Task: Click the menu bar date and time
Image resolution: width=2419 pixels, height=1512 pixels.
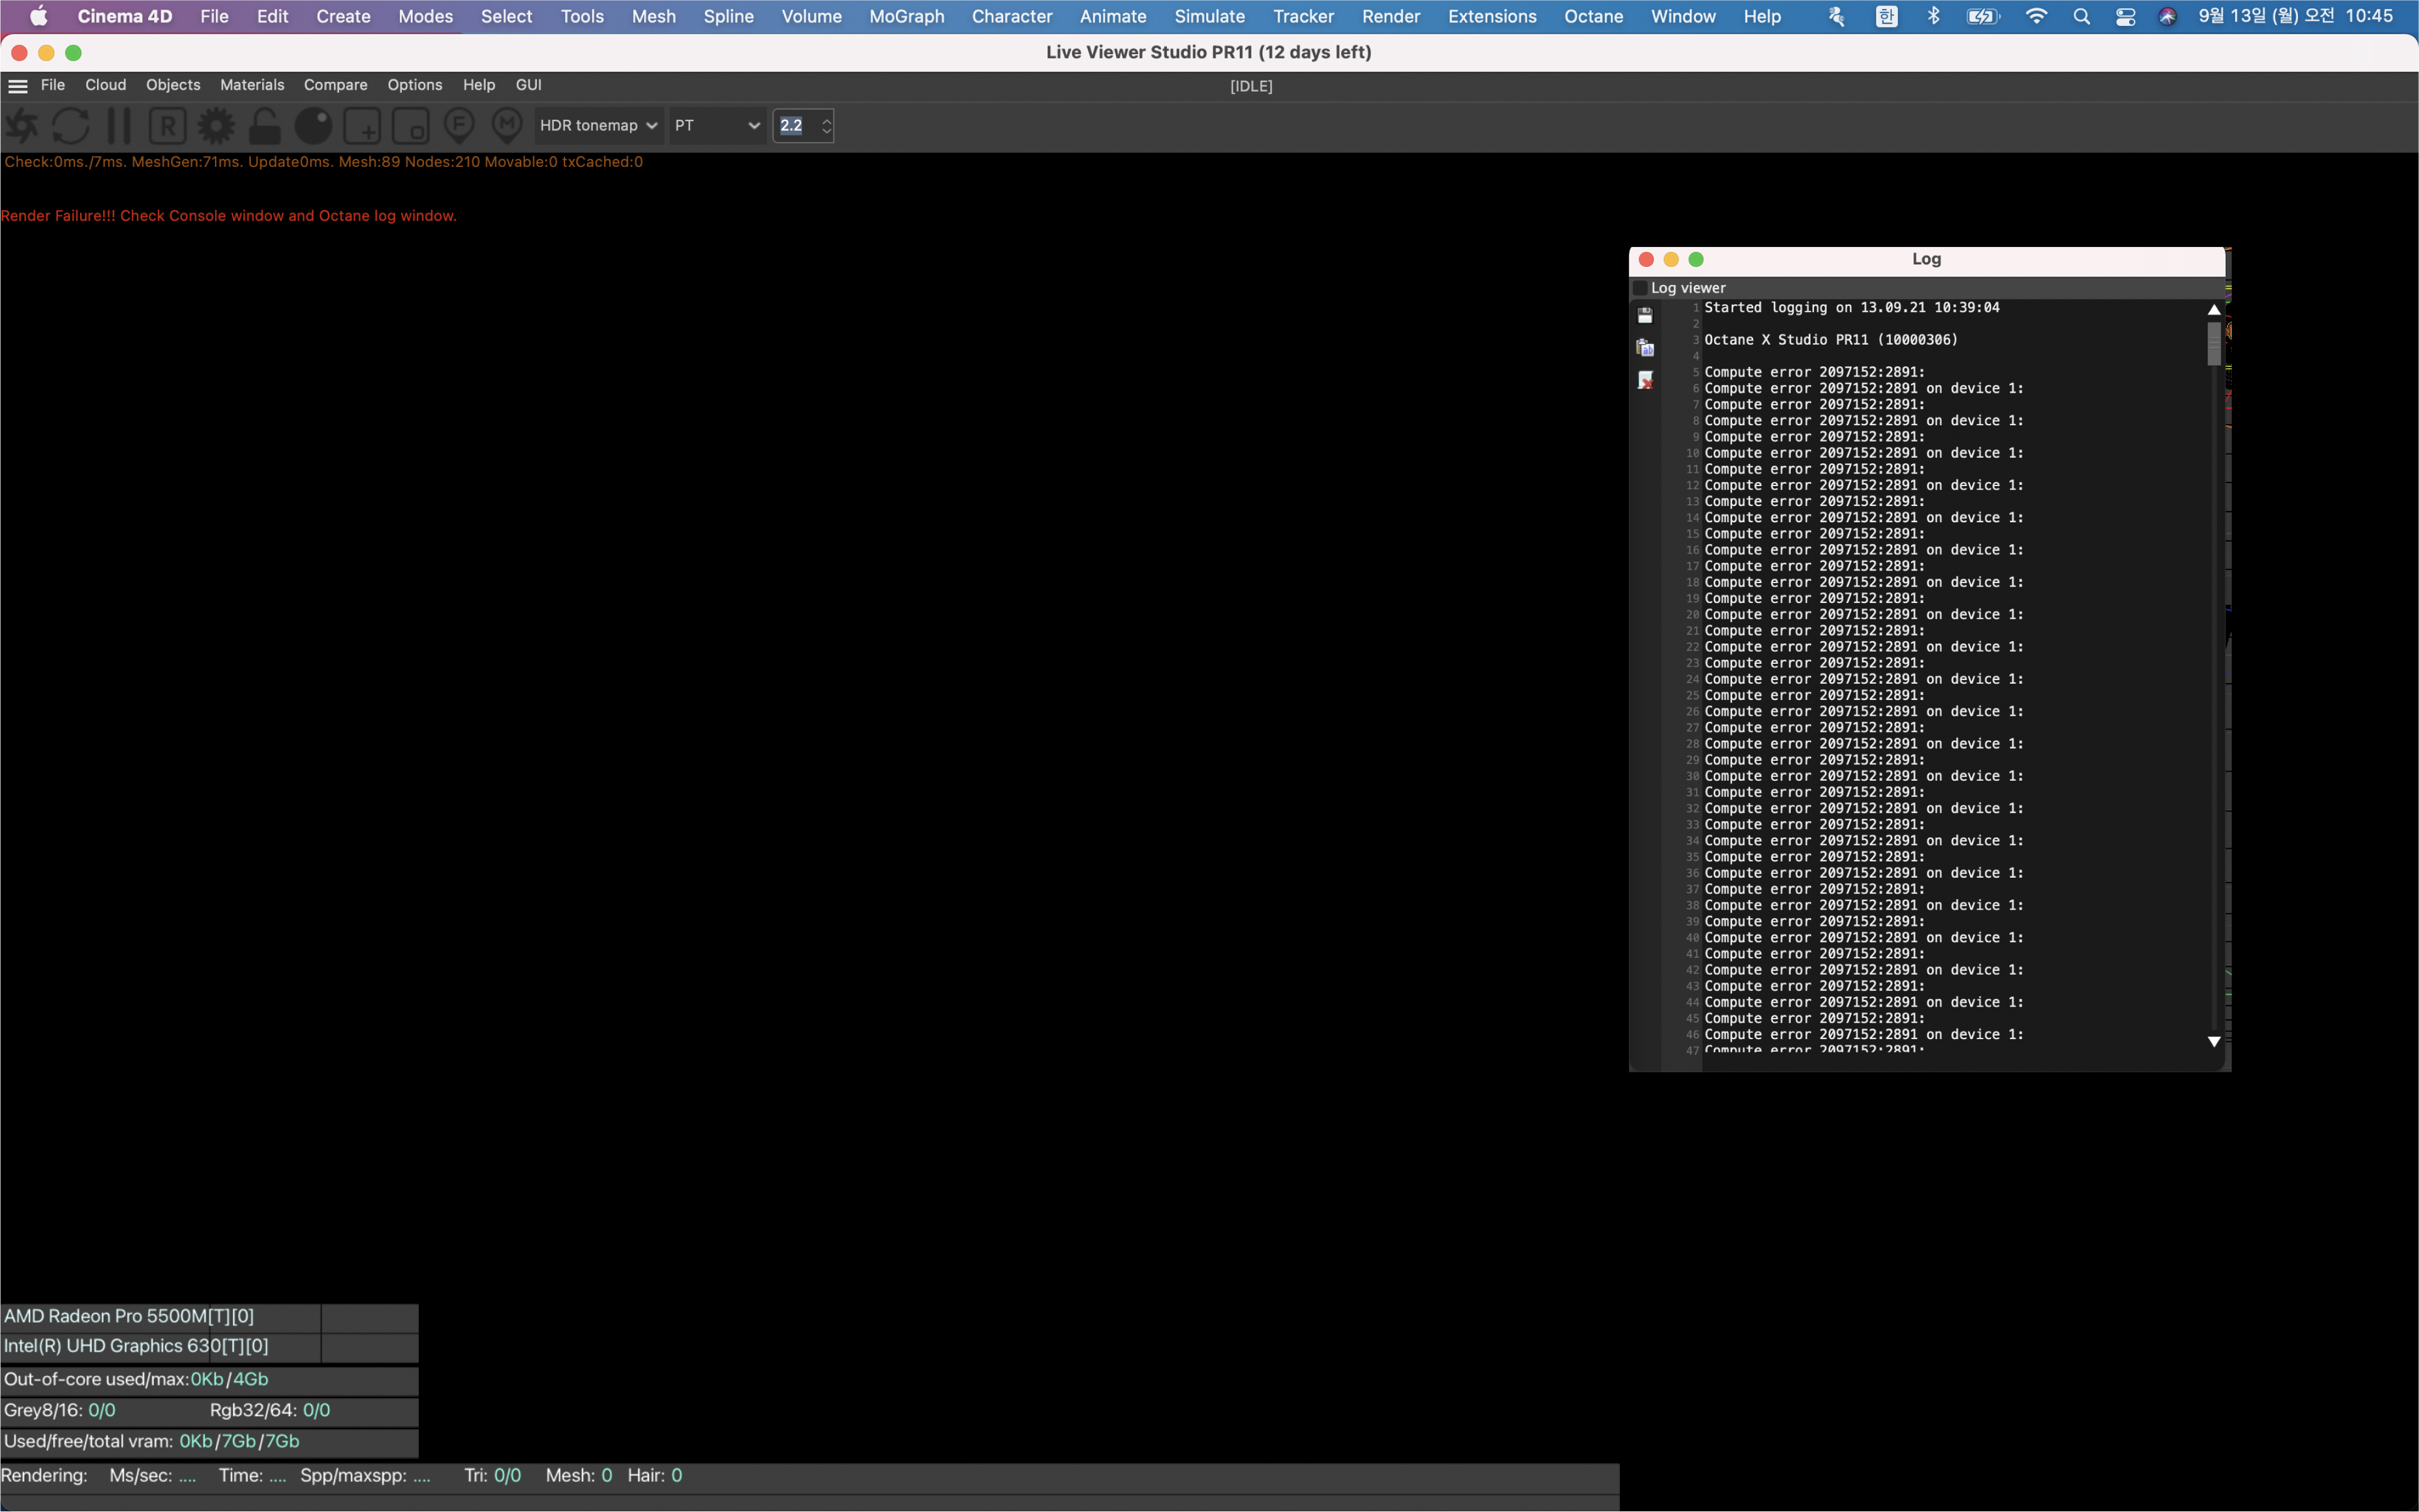Action: point(2295,16)
